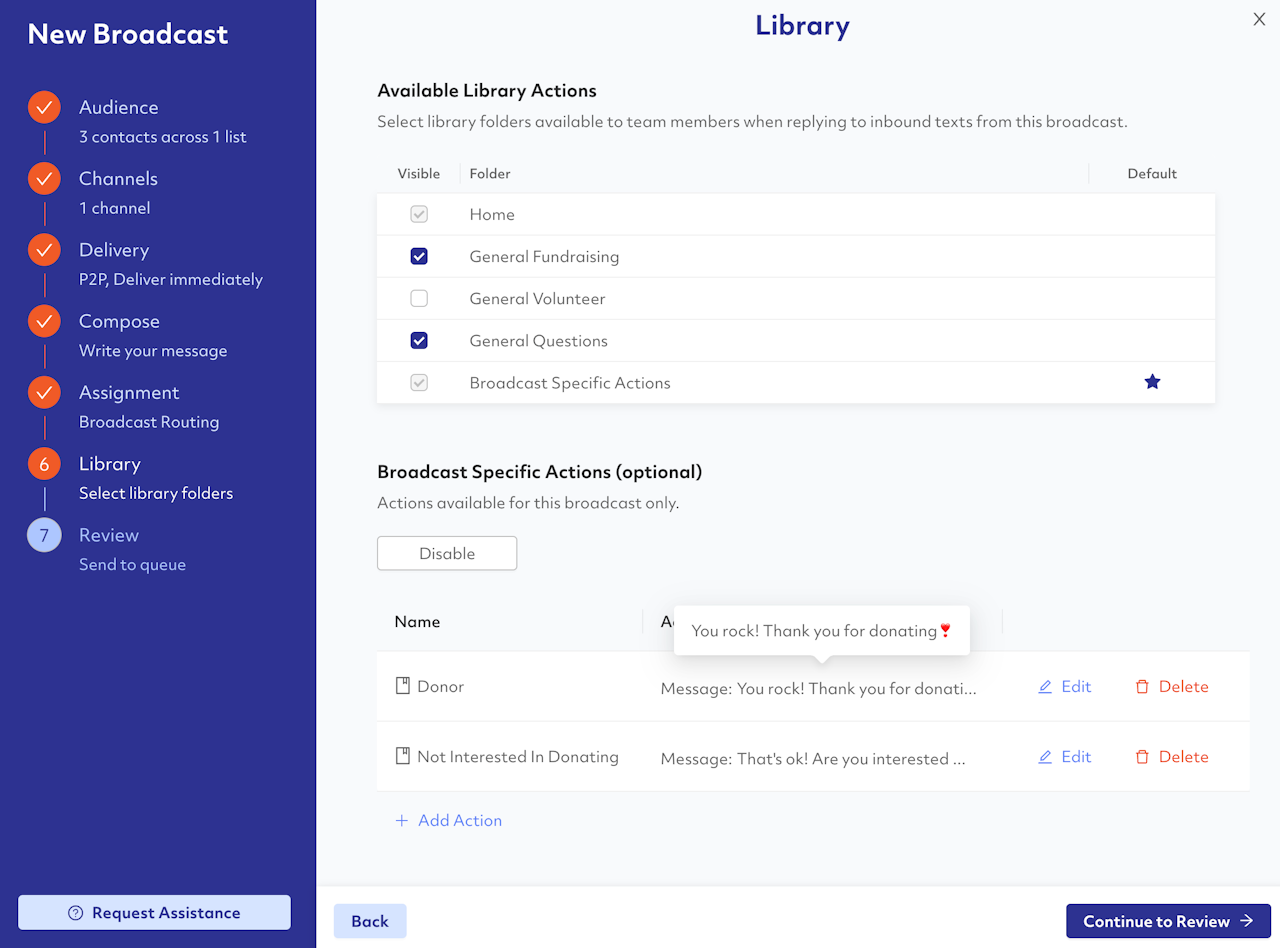
Task: Click the pencil edit icon for Donor
Action: (x=1045, y=687)
